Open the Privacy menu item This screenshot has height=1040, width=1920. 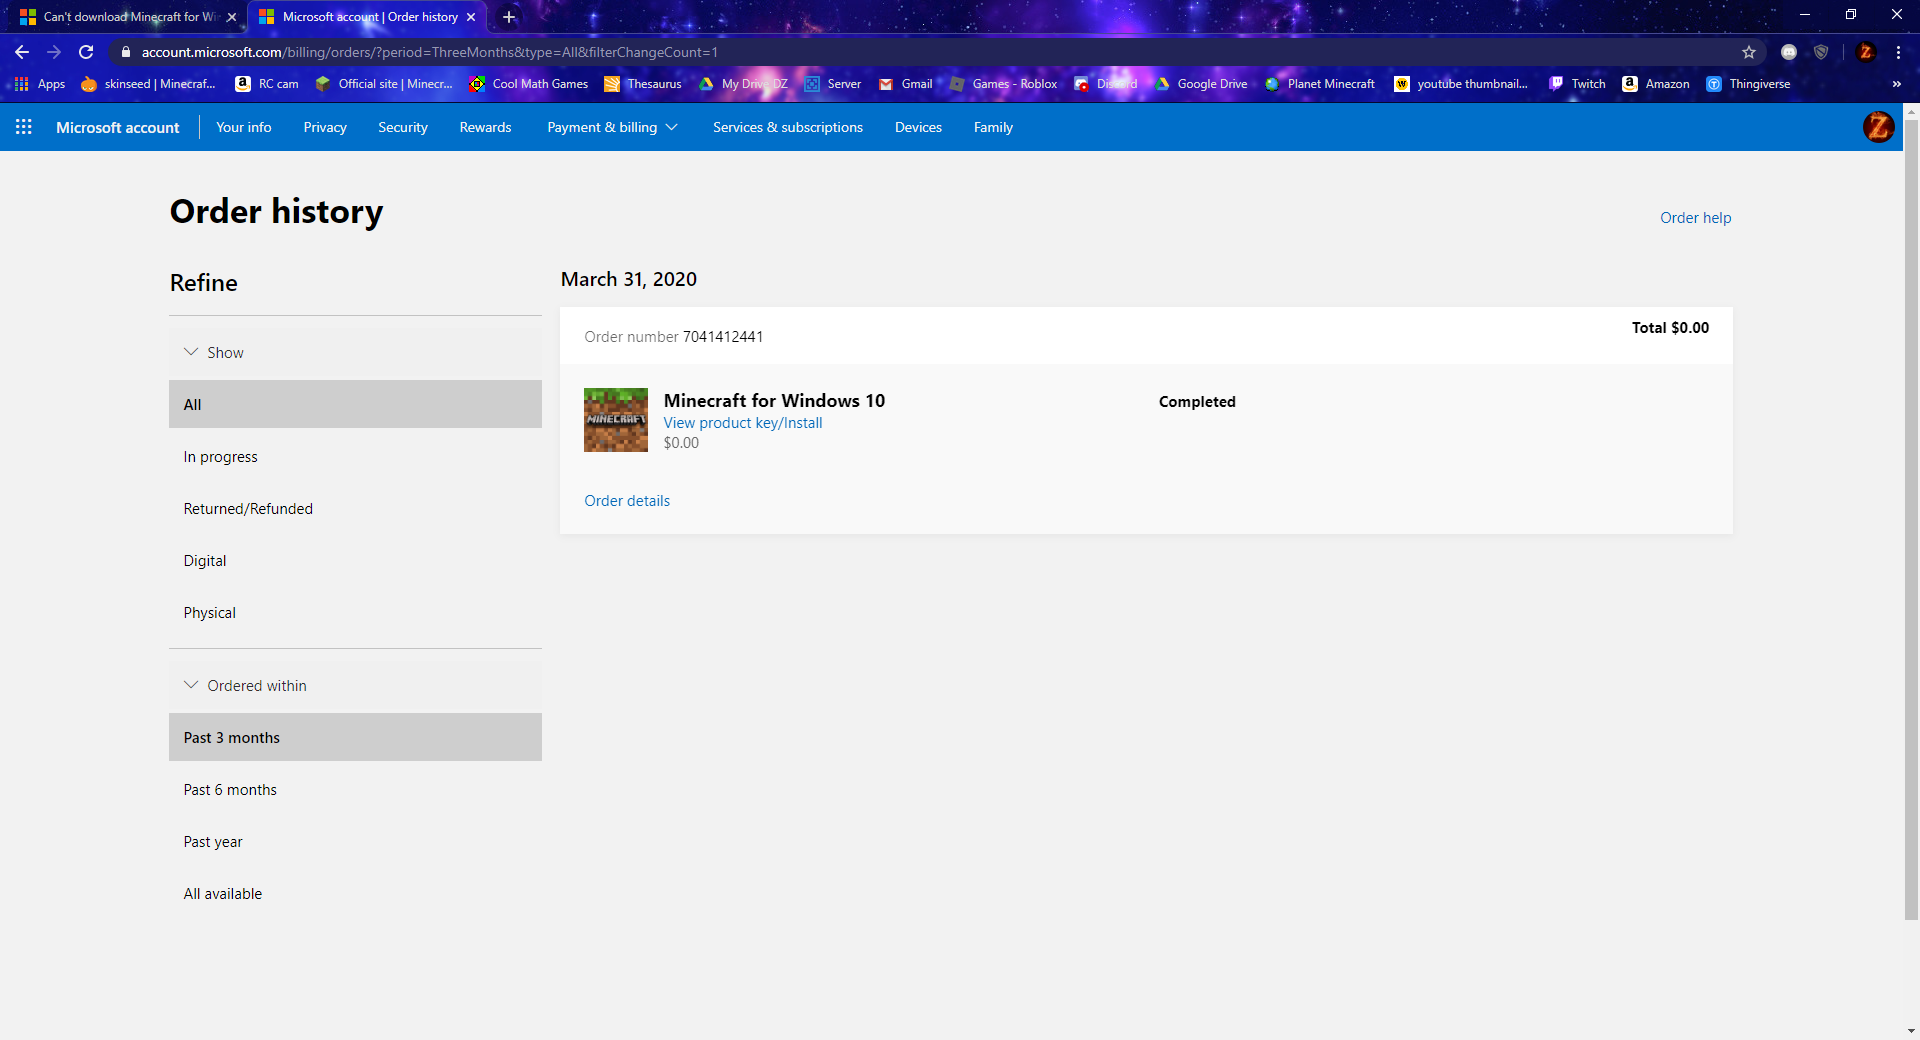tap(325, 127)
